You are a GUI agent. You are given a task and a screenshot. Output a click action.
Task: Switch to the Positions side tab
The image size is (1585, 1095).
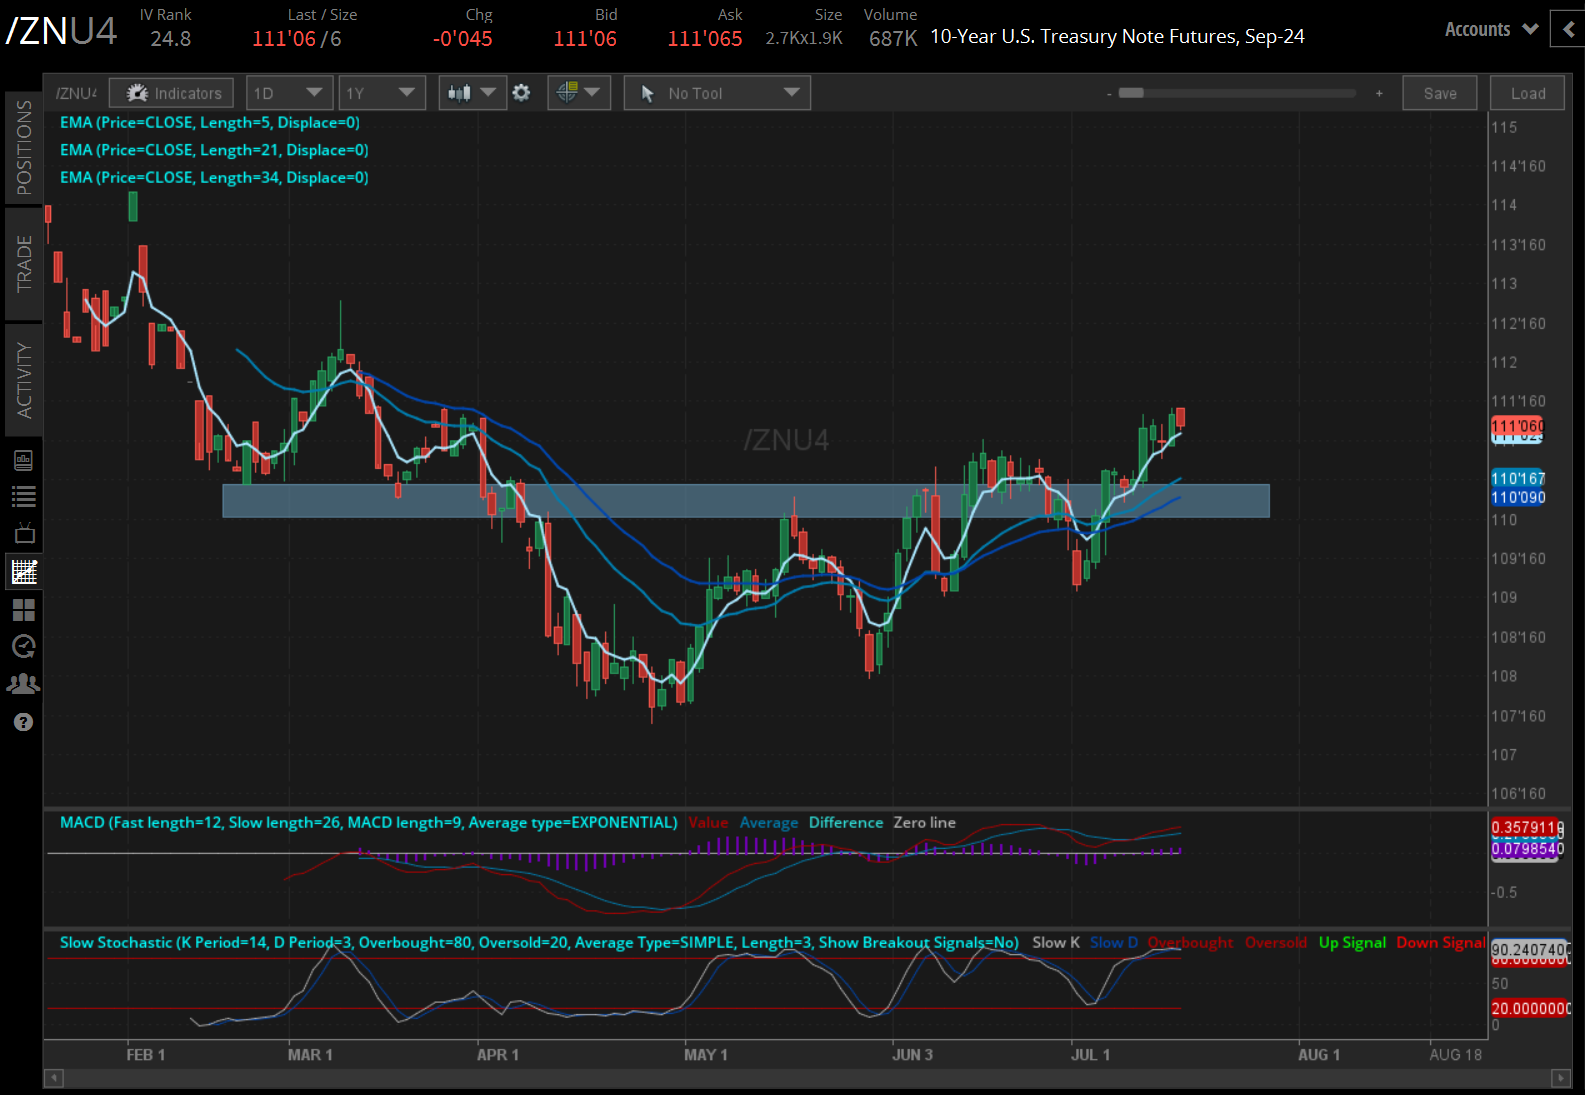tap(24, 147)
